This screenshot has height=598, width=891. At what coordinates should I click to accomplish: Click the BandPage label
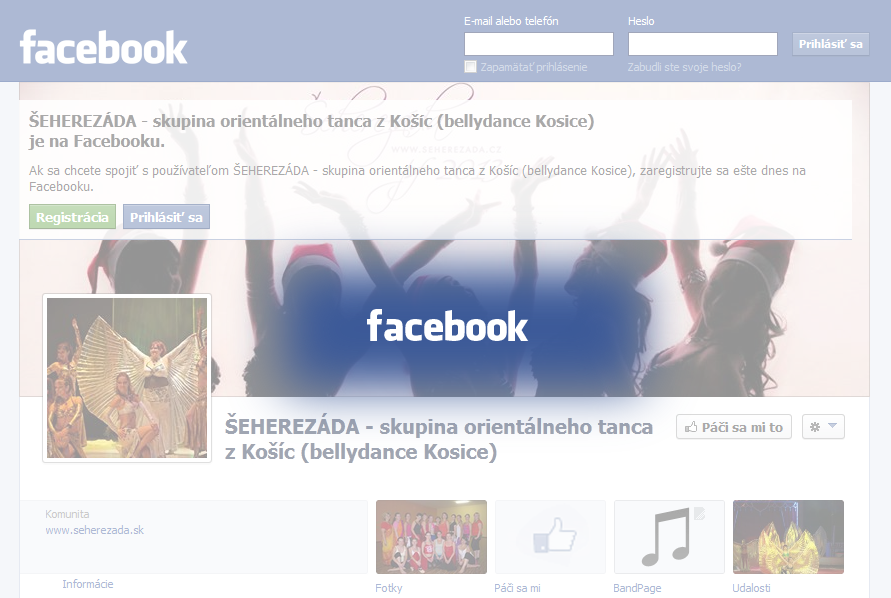(x=637, y=588)
